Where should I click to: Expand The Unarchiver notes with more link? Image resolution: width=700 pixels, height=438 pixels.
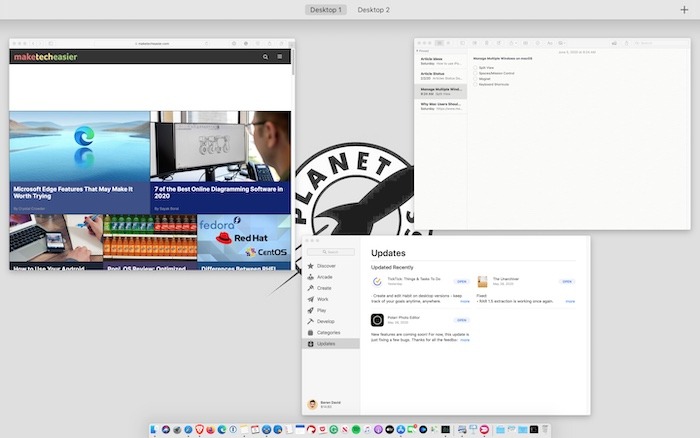pos(570,301)
